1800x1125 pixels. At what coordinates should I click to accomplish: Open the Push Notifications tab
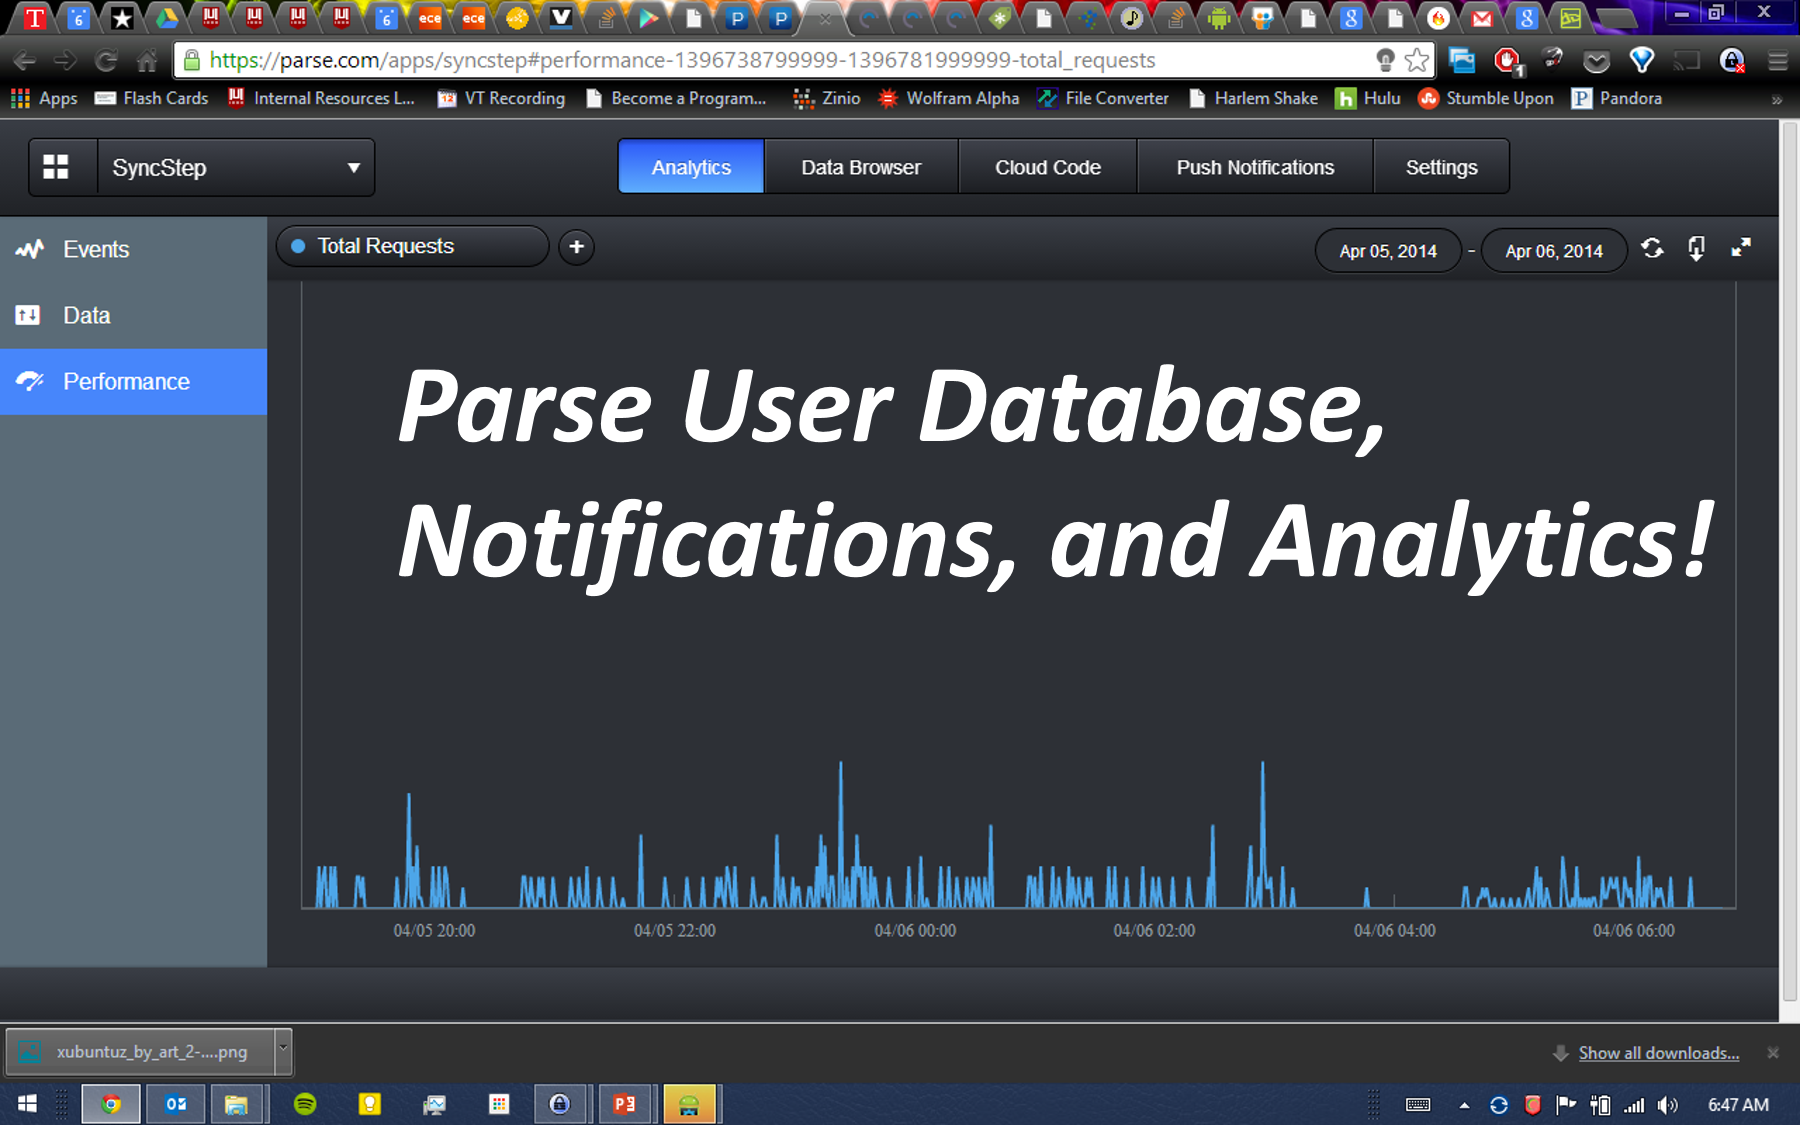pyautogui.click(x=1255, y=167)
